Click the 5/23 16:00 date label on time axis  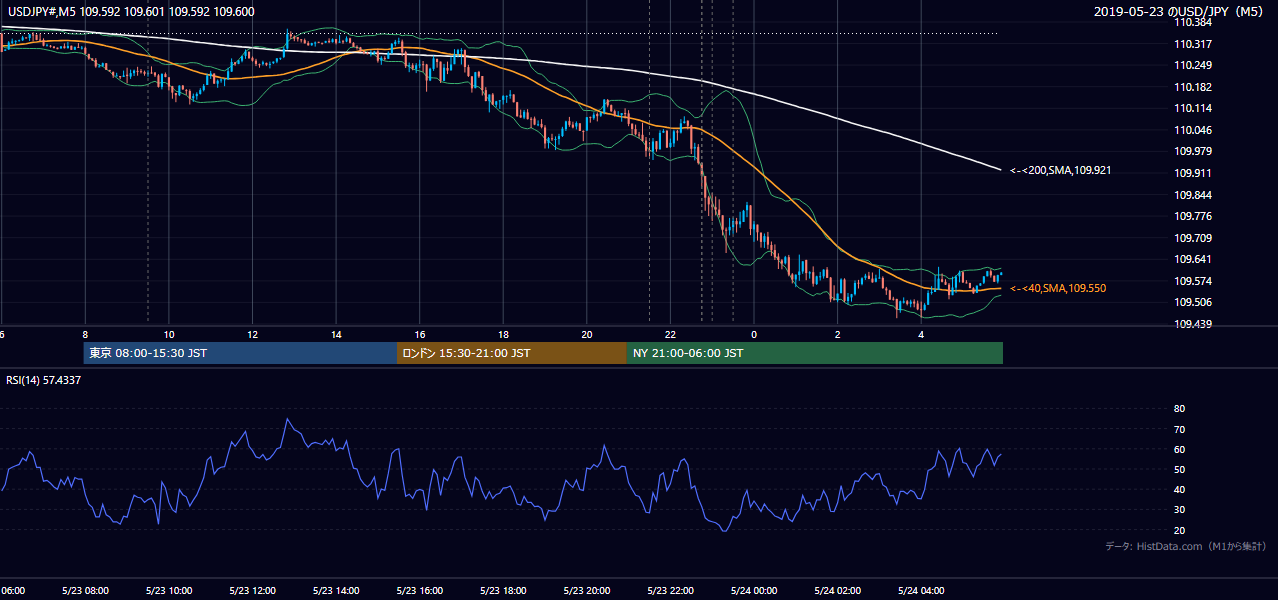pos(419,590)
